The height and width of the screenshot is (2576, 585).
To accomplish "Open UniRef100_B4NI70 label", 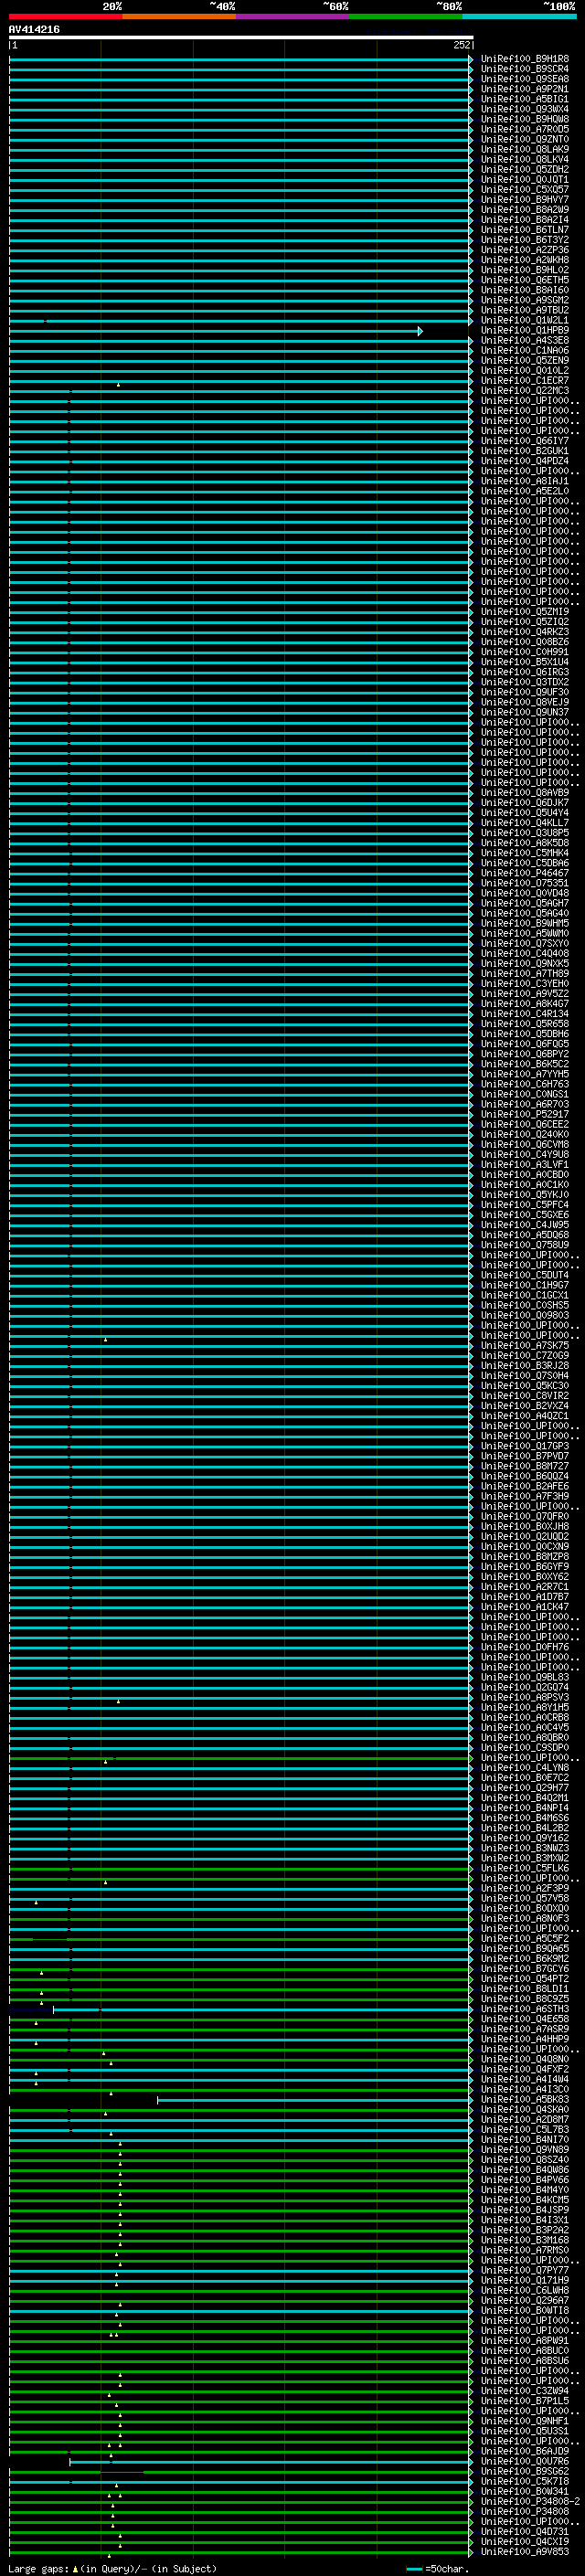I will (x=525, y=2139).
